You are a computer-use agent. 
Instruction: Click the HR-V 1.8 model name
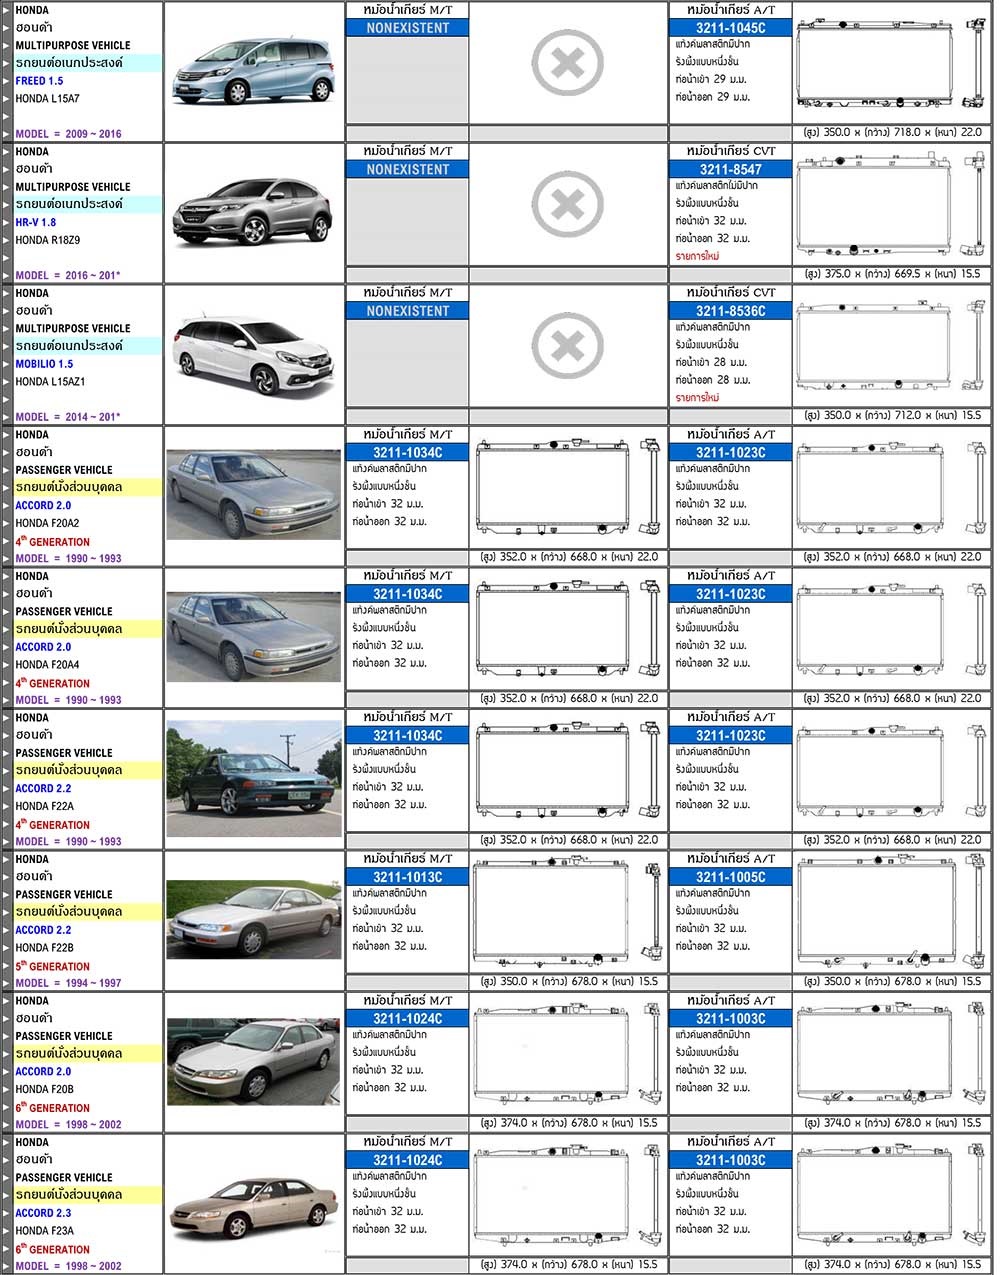[36, 222]
